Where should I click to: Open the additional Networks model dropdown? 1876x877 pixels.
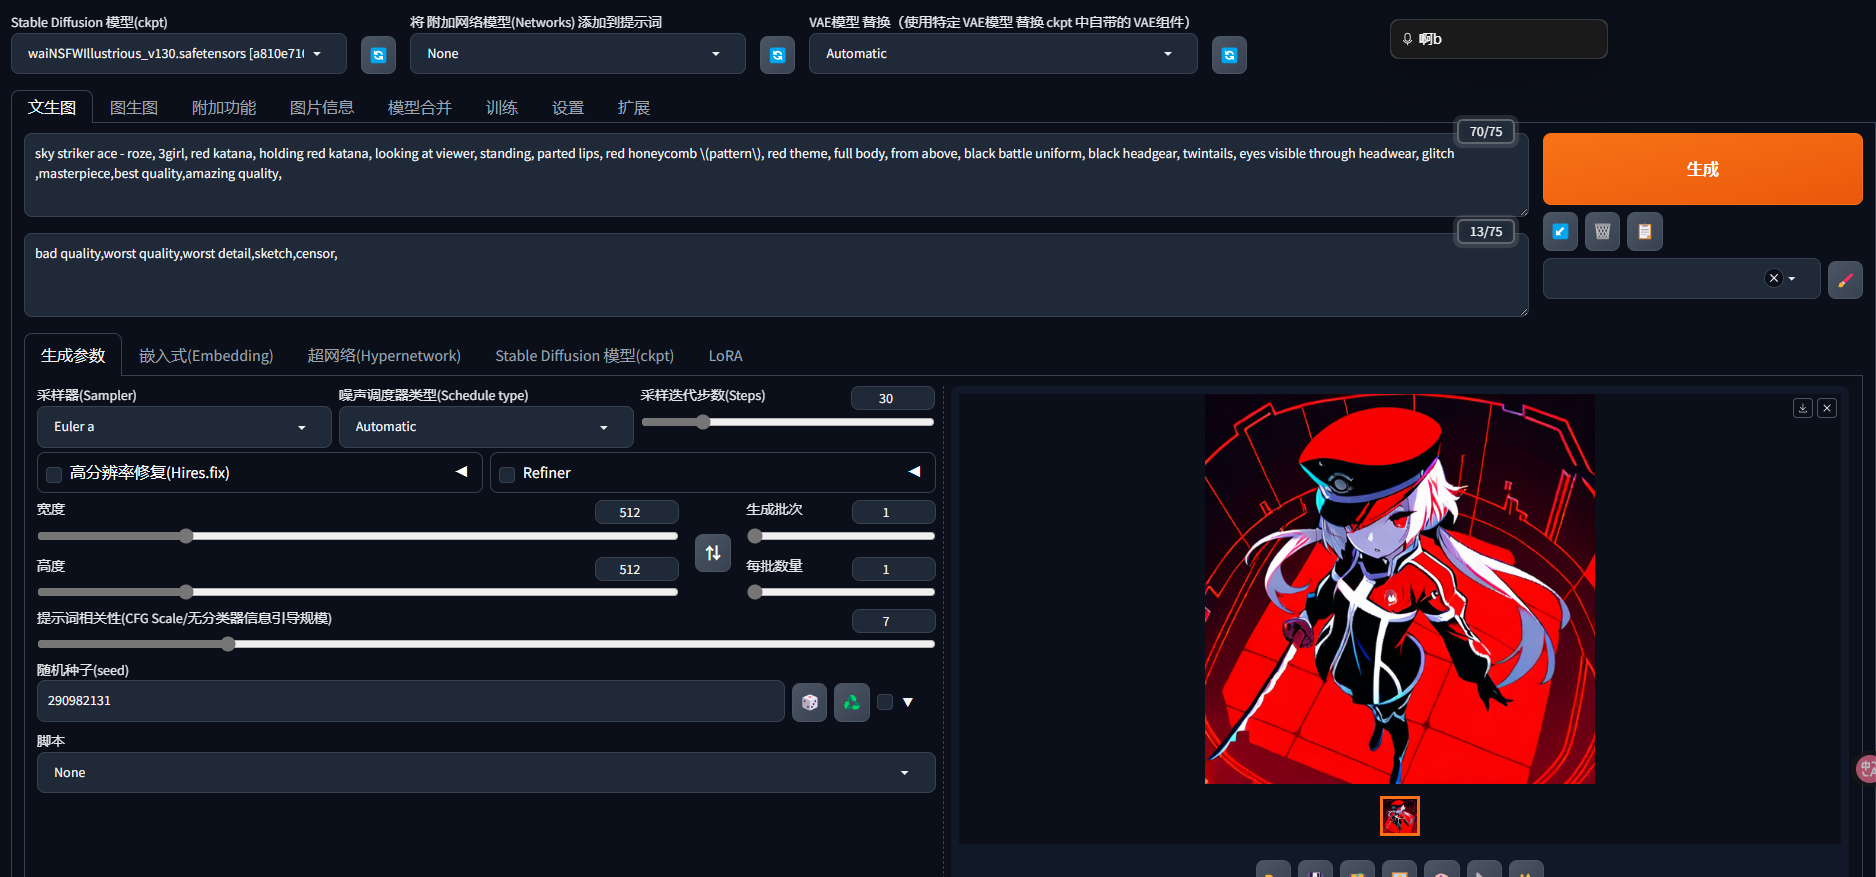577,54
